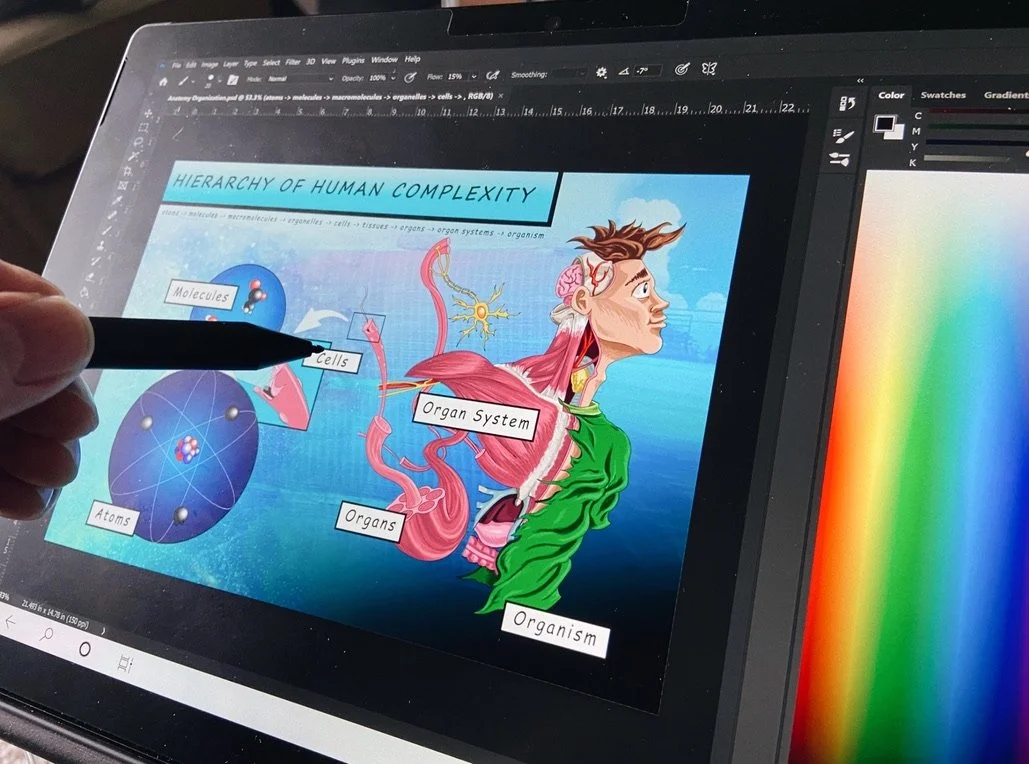1029x764 pixels.
Task: Open Smoothing options gear
Action: coord(601,73)
